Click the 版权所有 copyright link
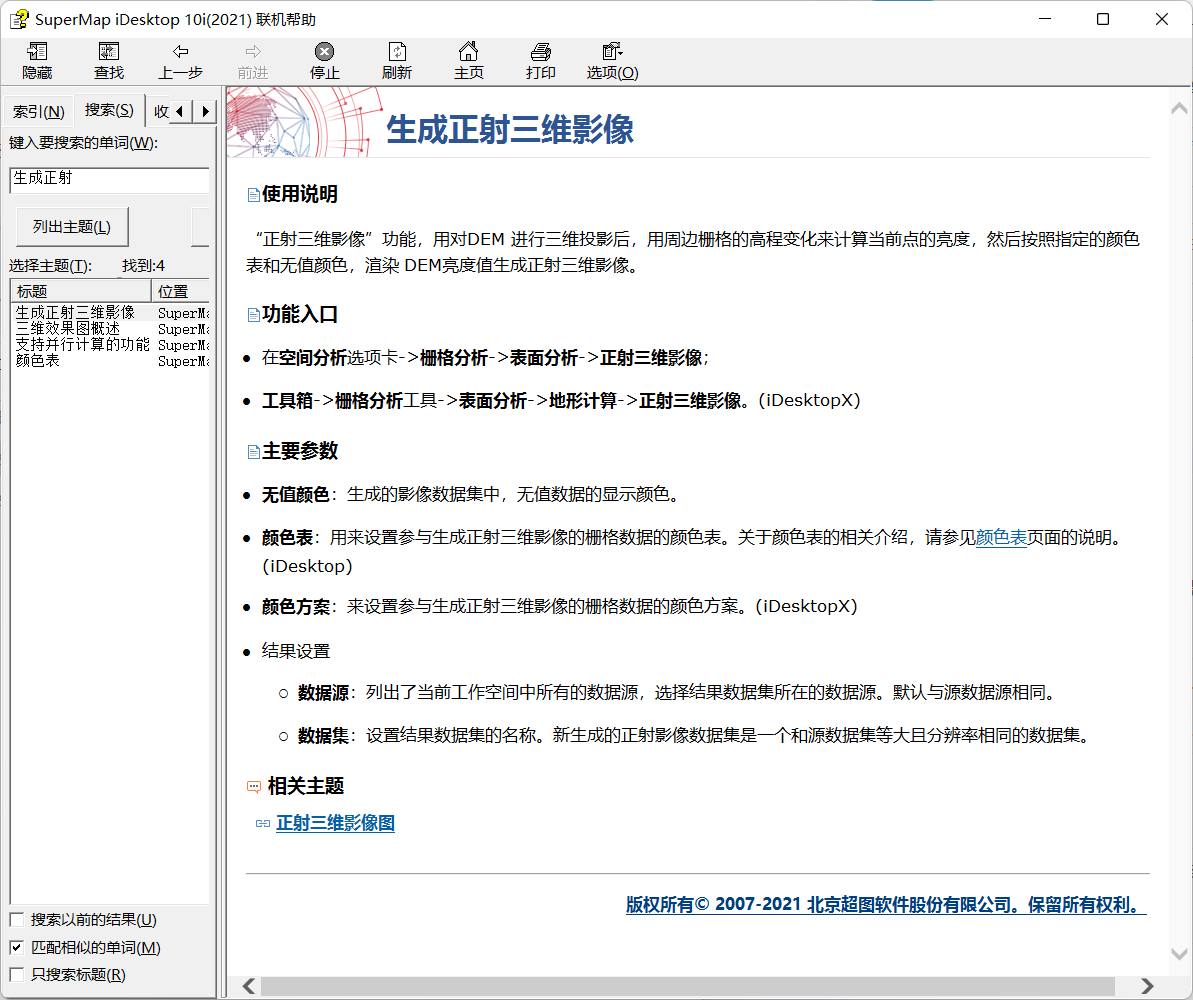 coord(886,905)
